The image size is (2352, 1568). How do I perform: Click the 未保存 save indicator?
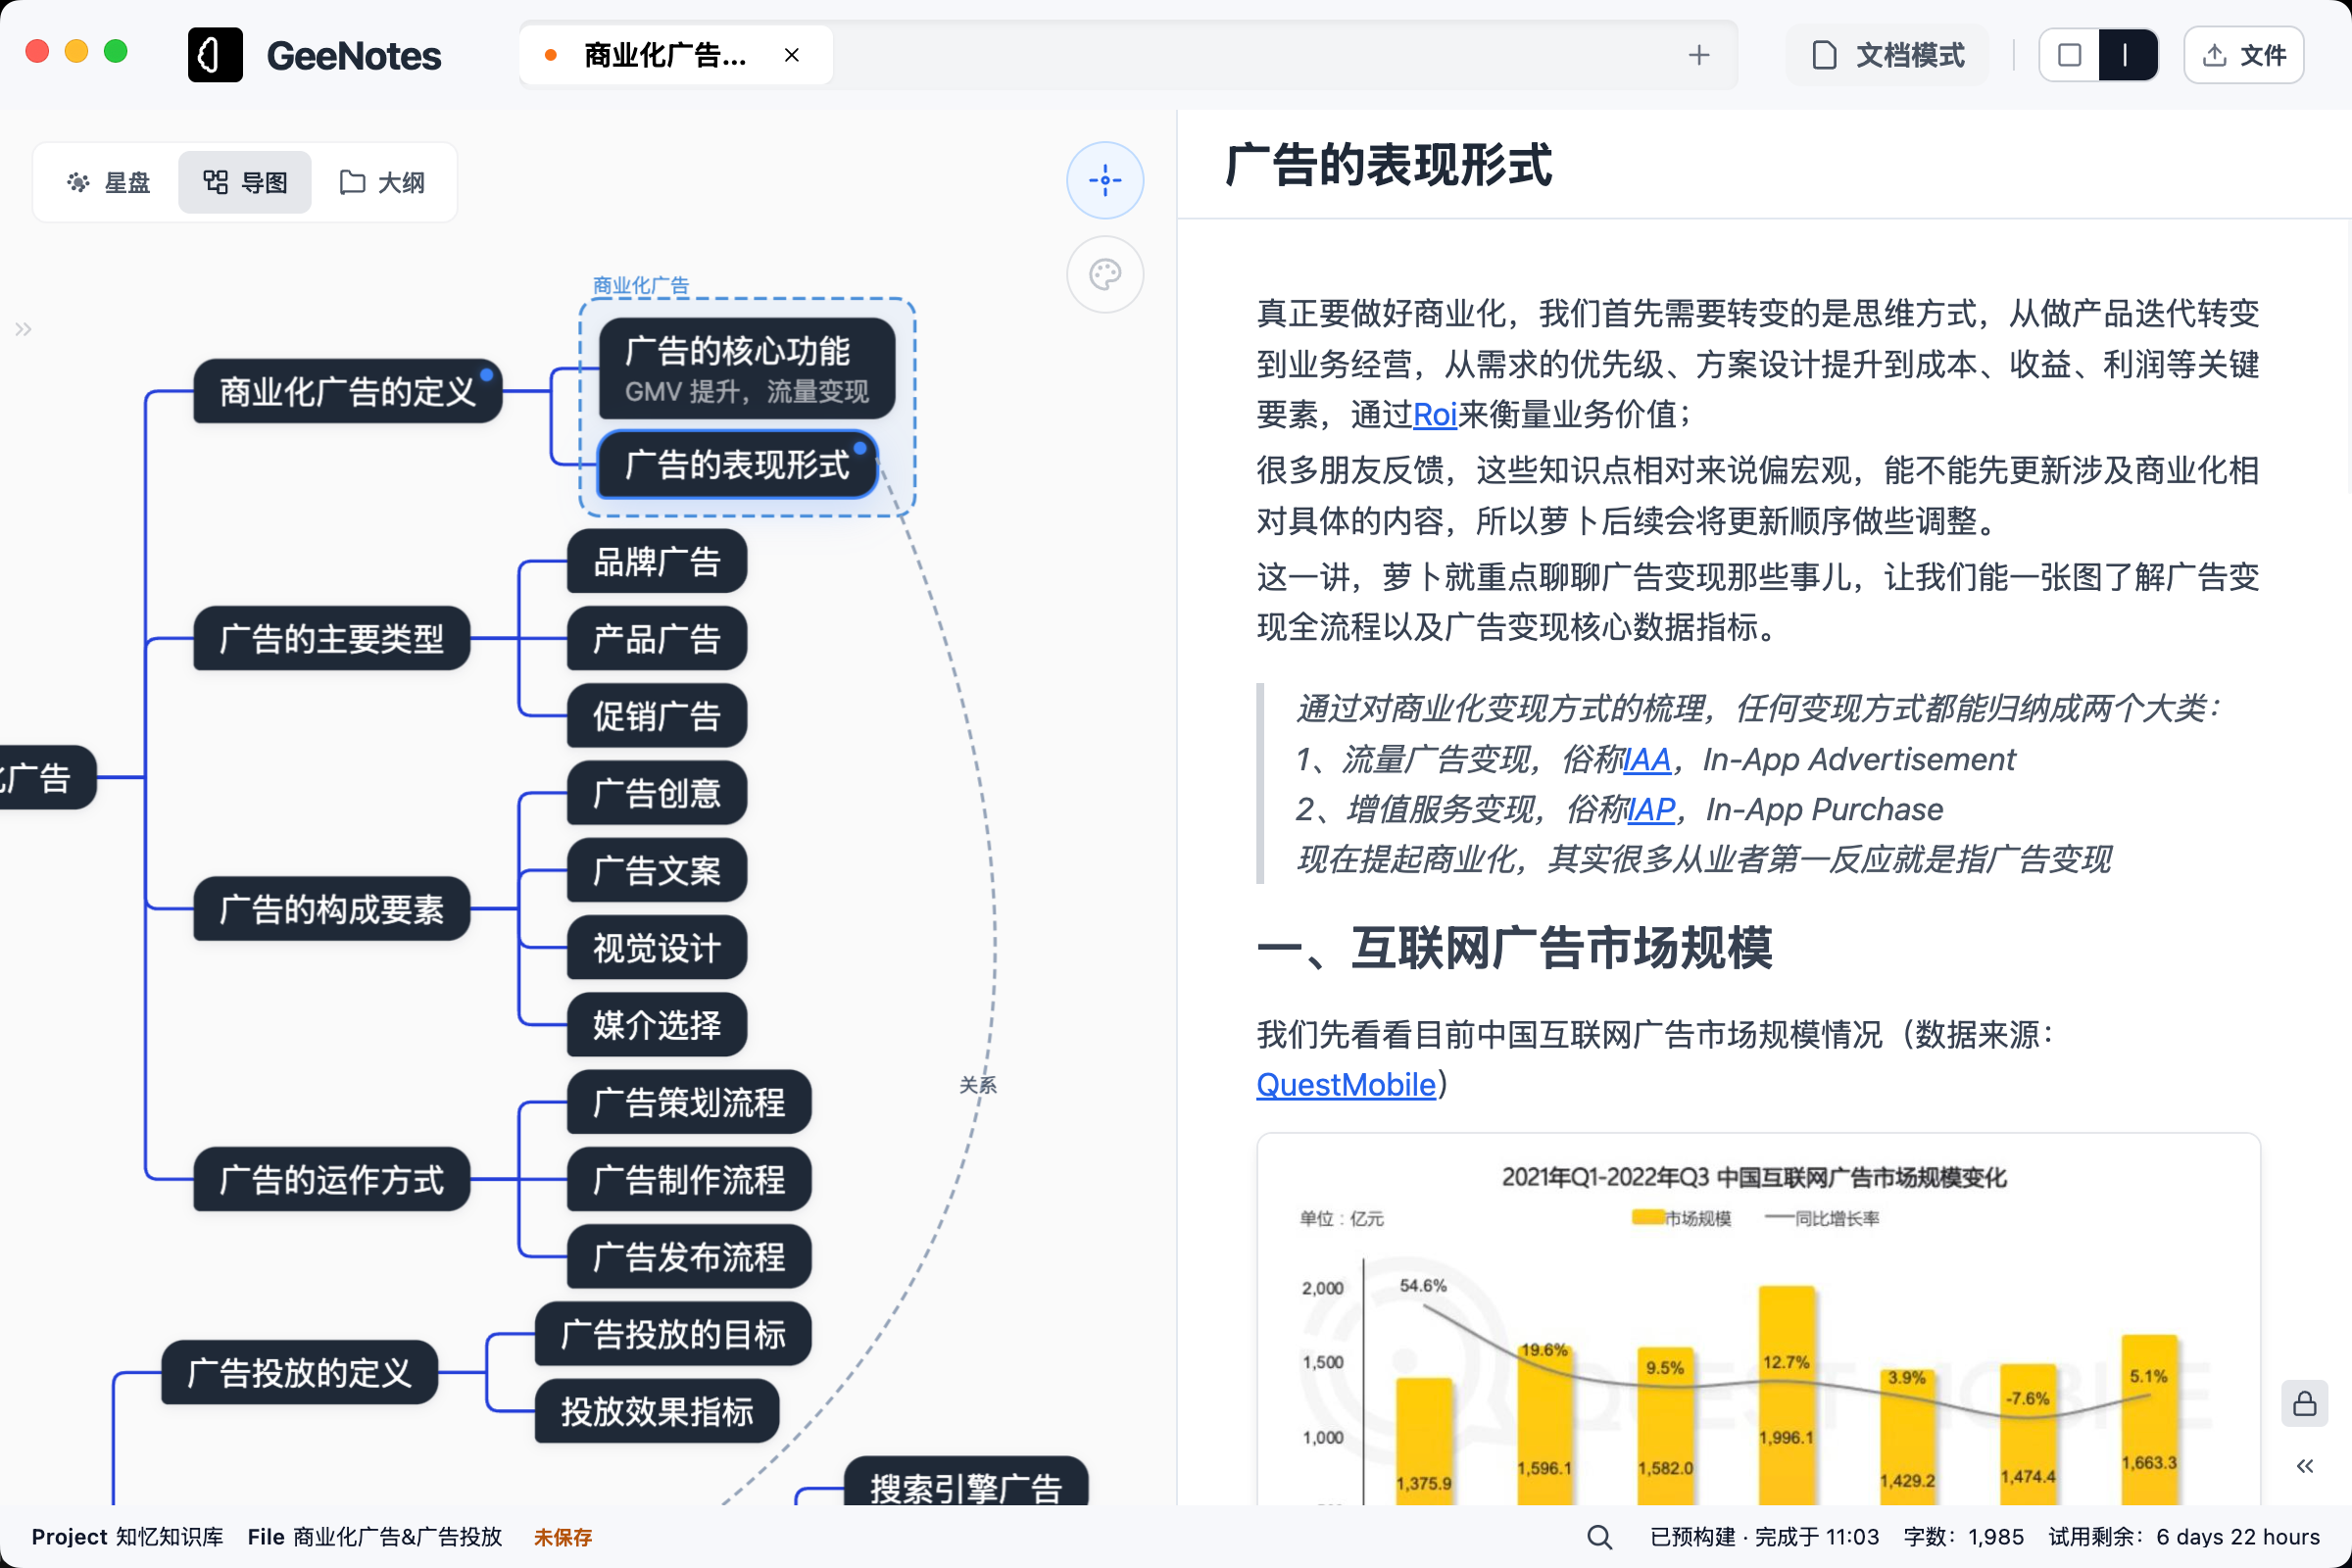[x=563, y=1537]
